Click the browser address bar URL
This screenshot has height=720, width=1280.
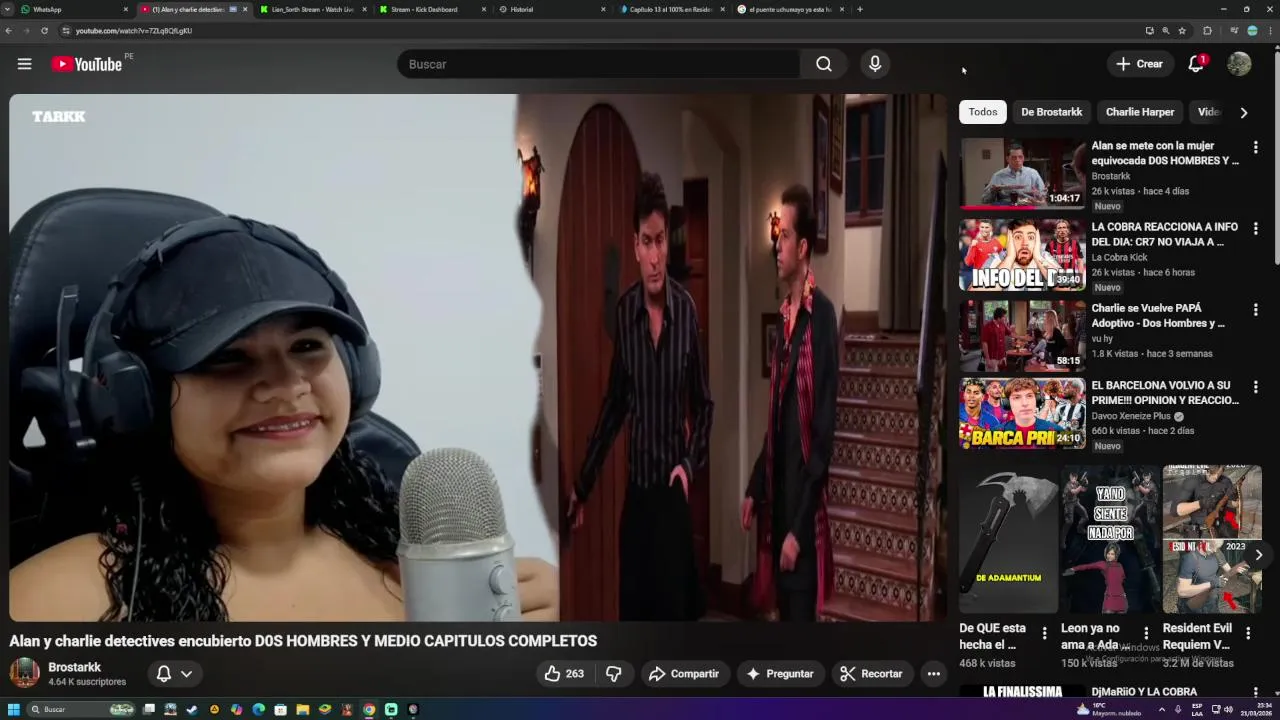pyautogui.click(x=134, y=31)
